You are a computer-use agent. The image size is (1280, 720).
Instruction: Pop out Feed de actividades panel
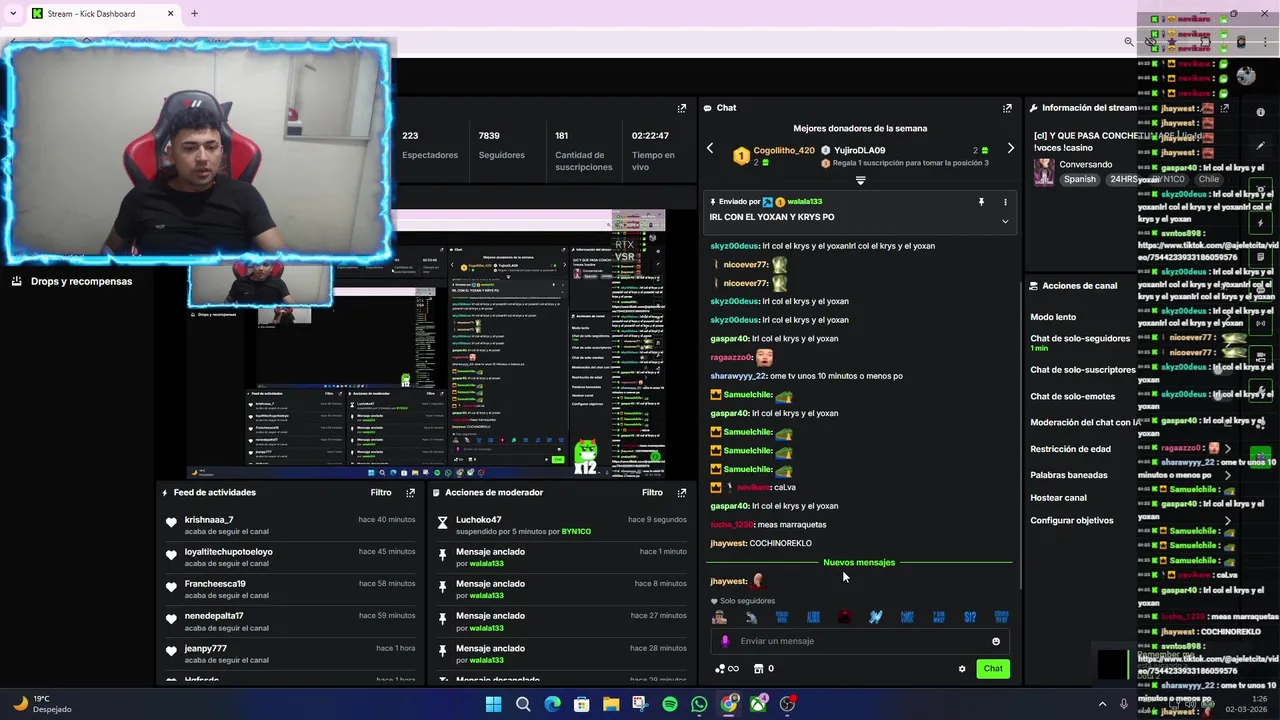pyautogui.click(x=410, y=493)
